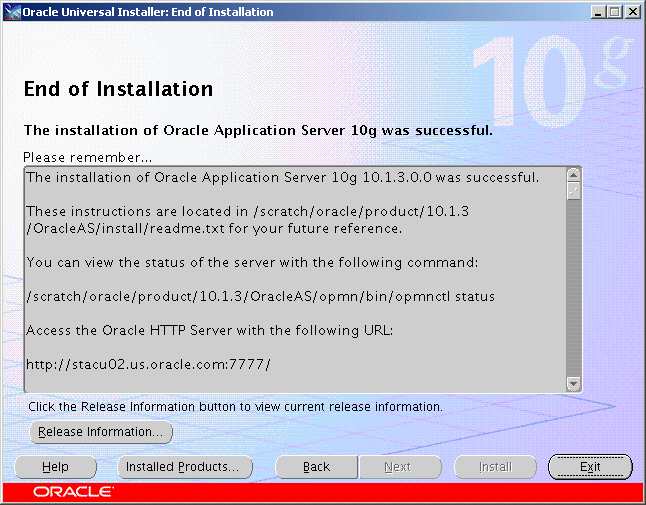Click the Exit button

click(590, 467)
